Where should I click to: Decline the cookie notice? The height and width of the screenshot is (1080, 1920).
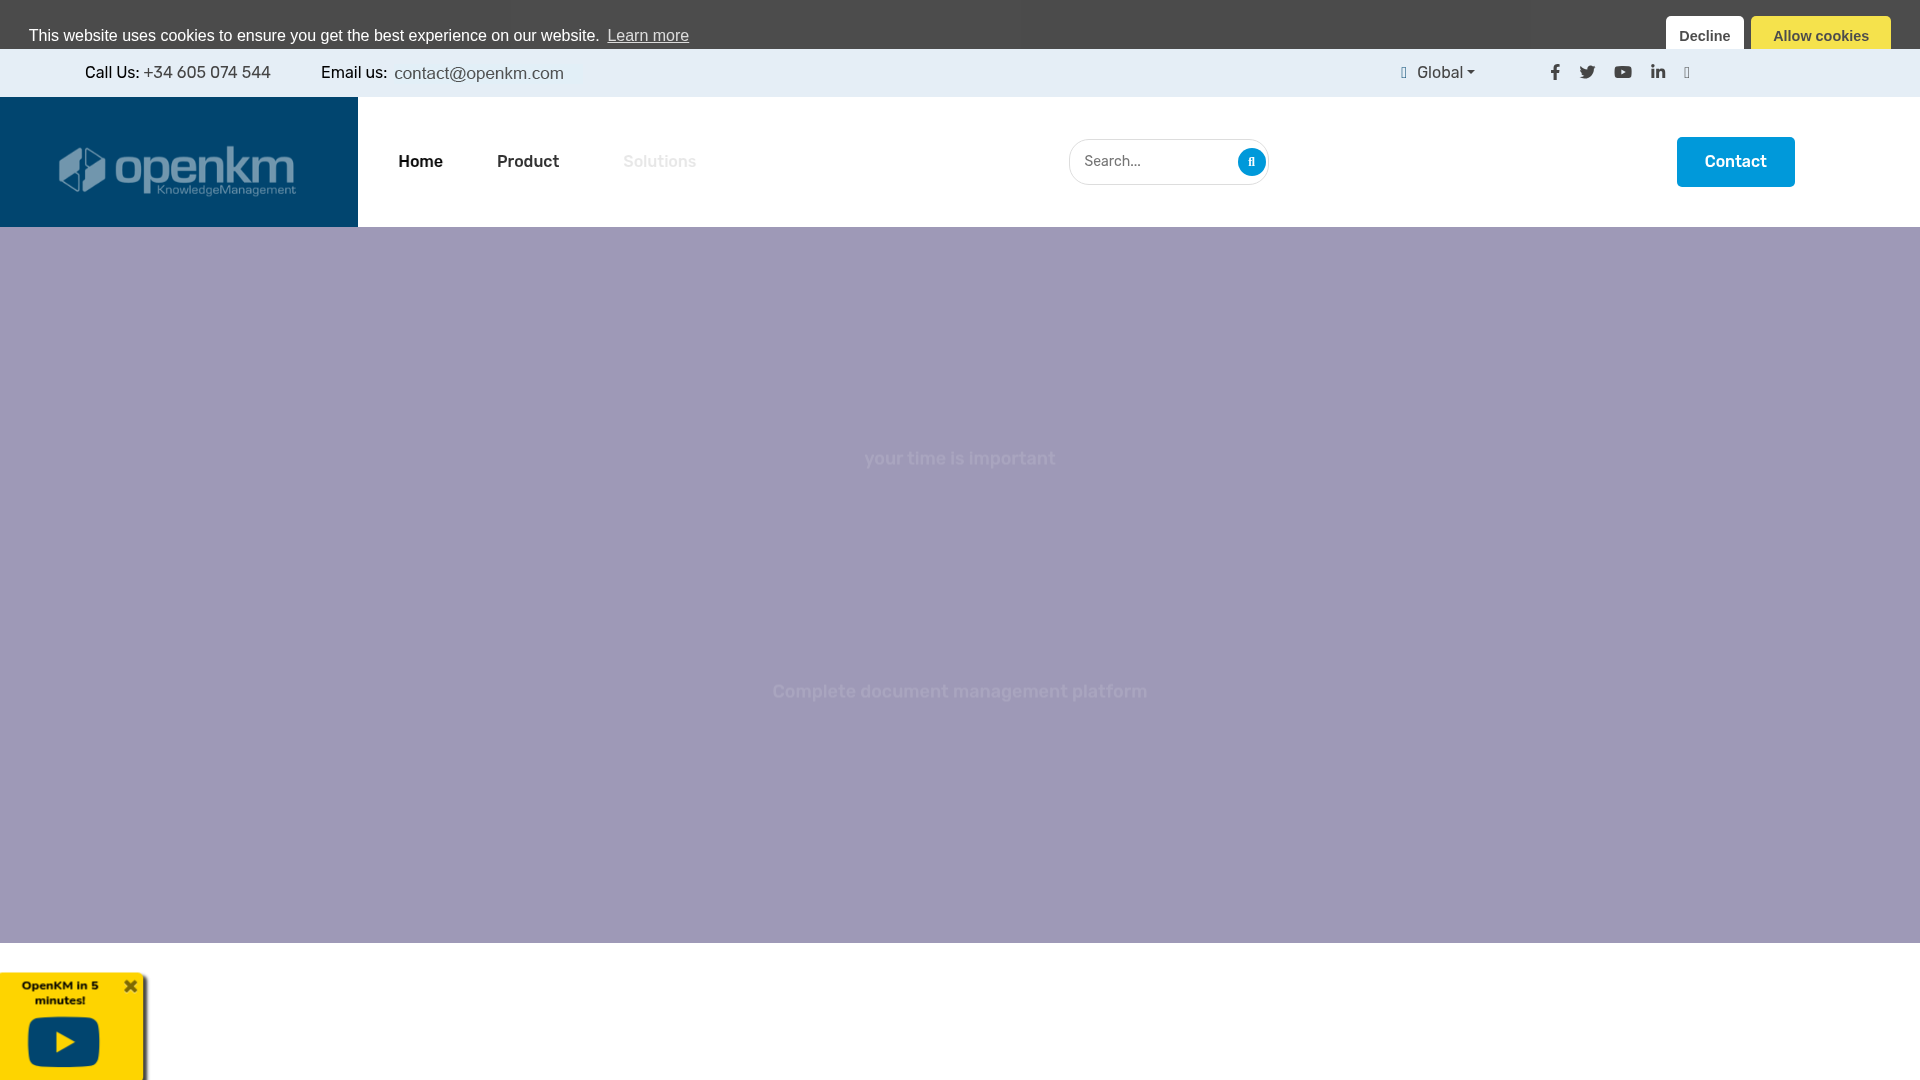point(1704,35)
